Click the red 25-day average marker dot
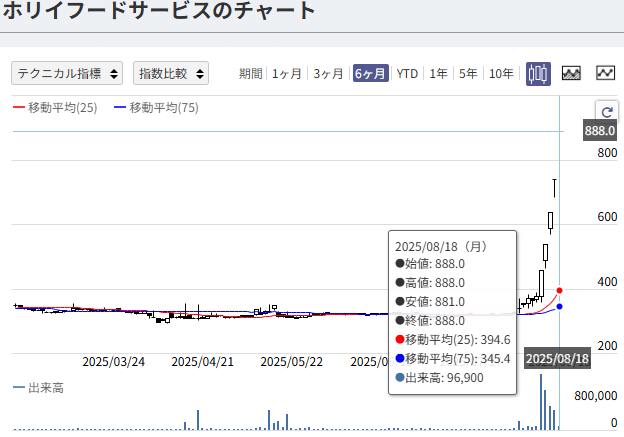 559,291
